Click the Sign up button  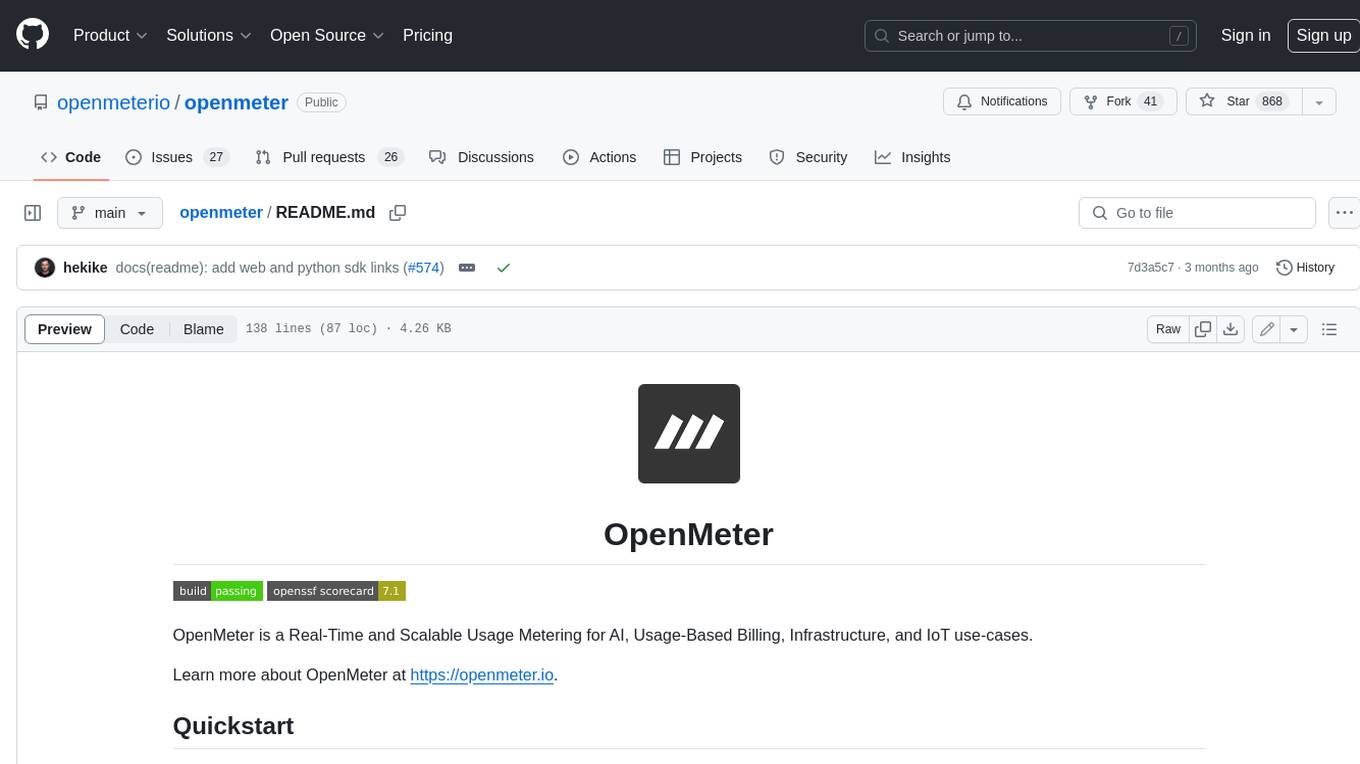[x=1323, y=35]
